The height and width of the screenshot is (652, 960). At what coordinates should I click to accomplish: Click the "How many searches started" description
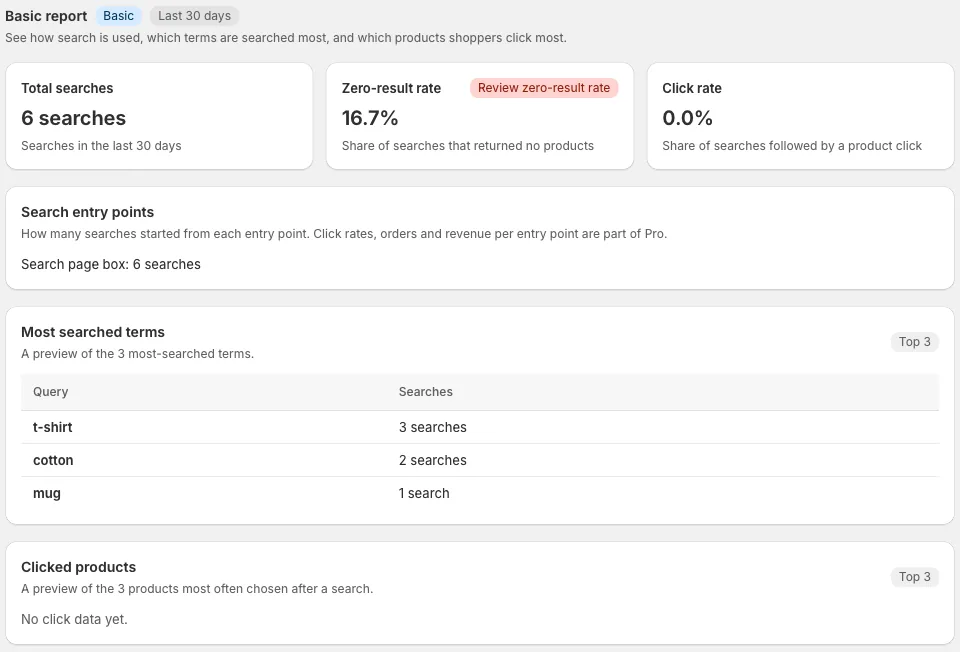pyautogui.click(x=344, y=234)
